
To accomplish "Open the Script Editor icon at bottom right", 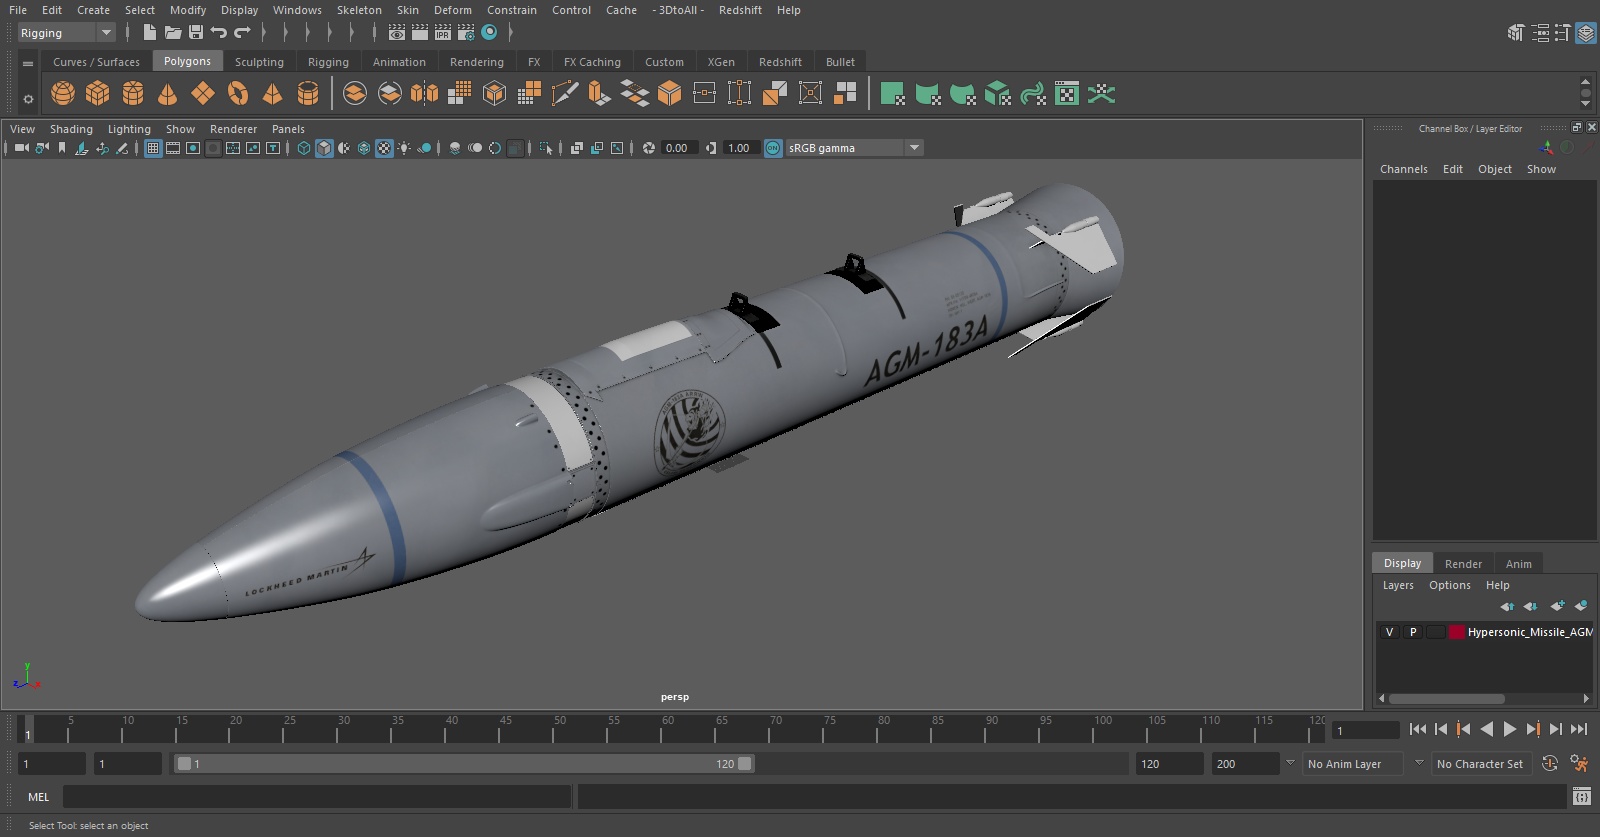I will click(x=1582, y=797).
